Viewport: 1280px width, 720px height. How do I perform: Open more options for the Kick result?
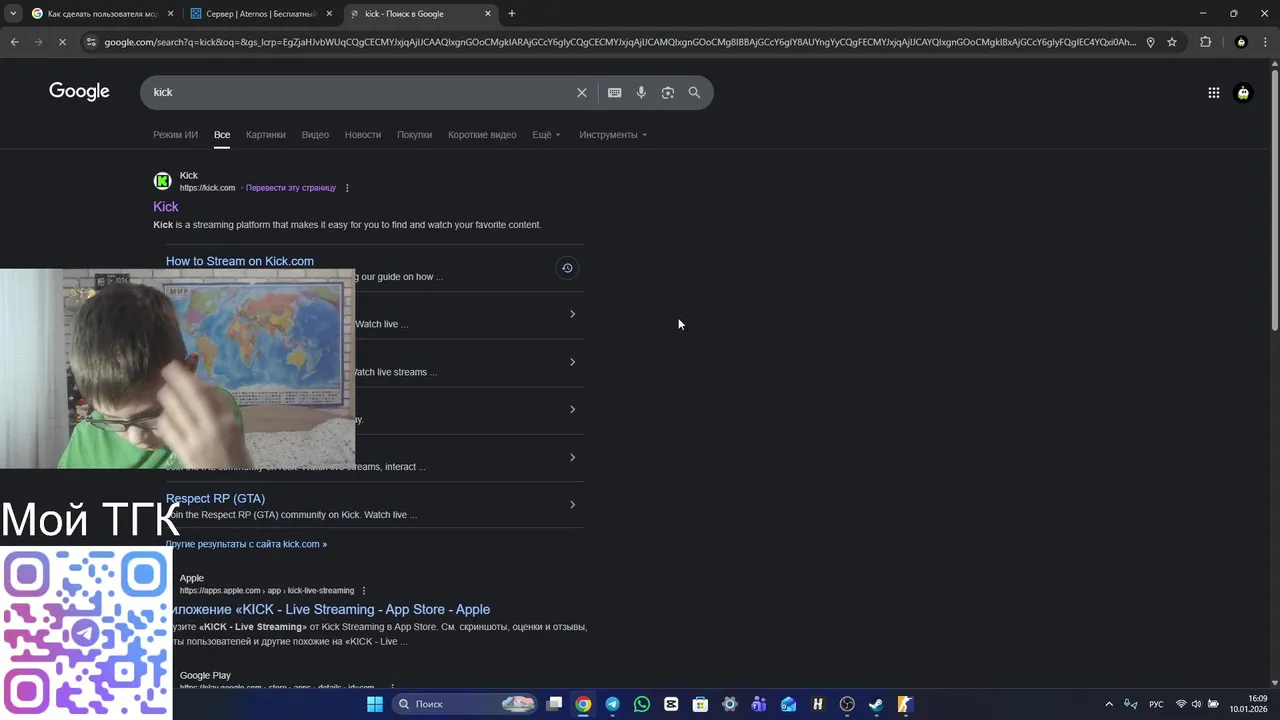[347, 188]
